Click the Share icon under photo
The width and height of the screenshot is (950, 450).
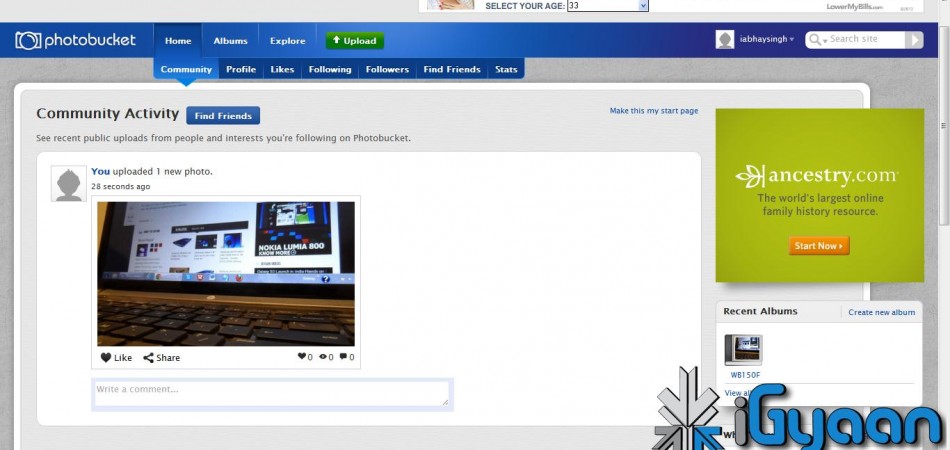coord(149,358)
